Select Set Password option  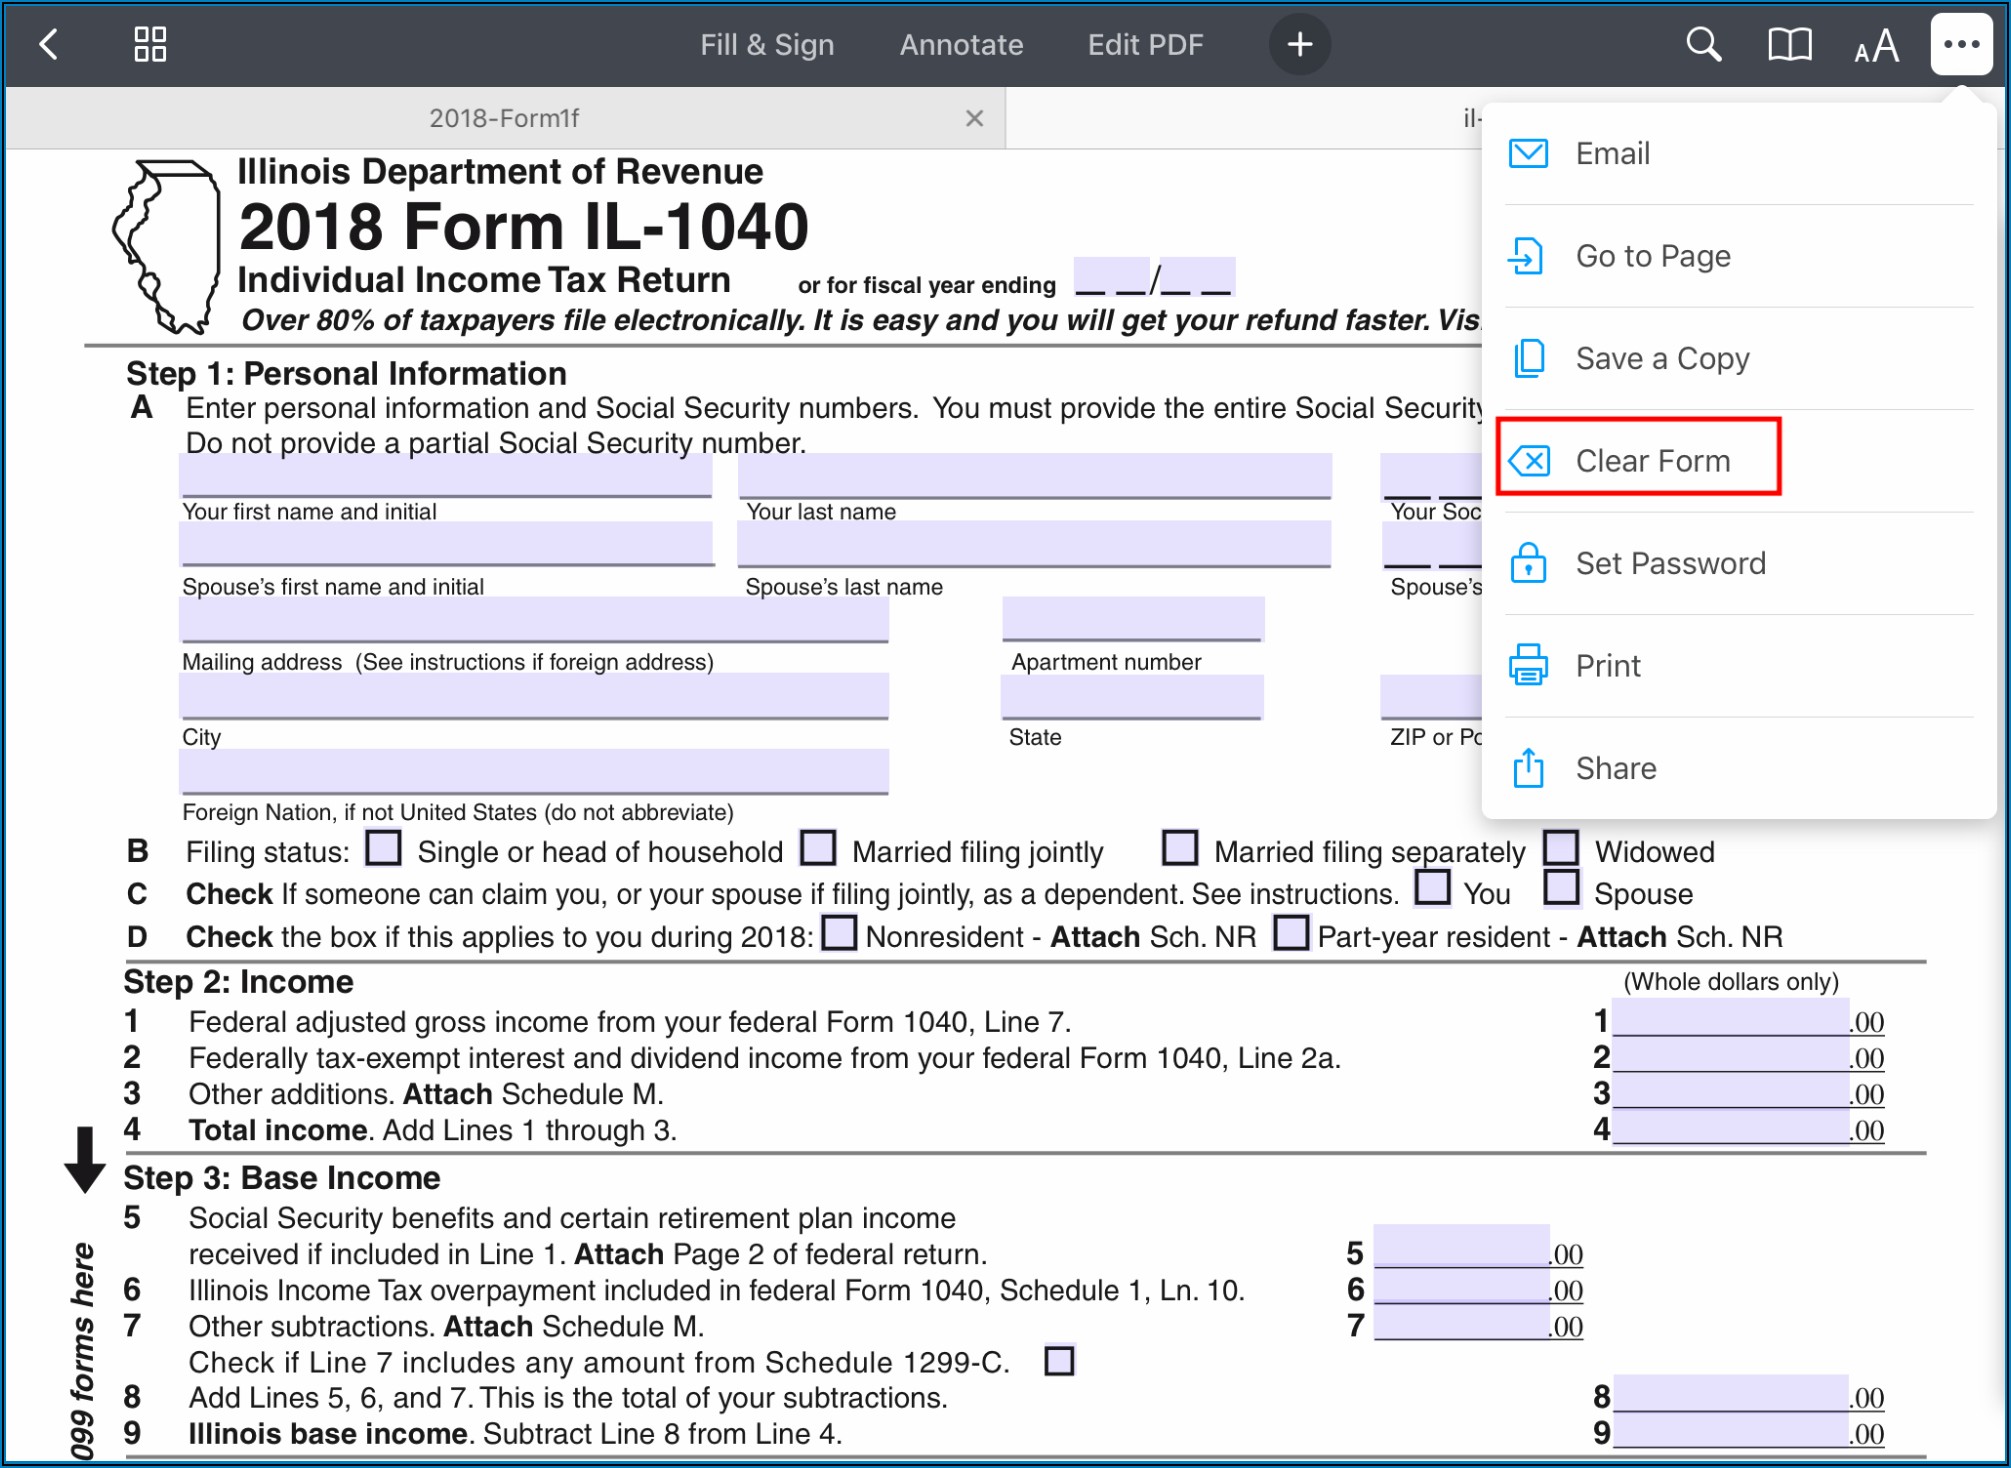pos(1669,563)
